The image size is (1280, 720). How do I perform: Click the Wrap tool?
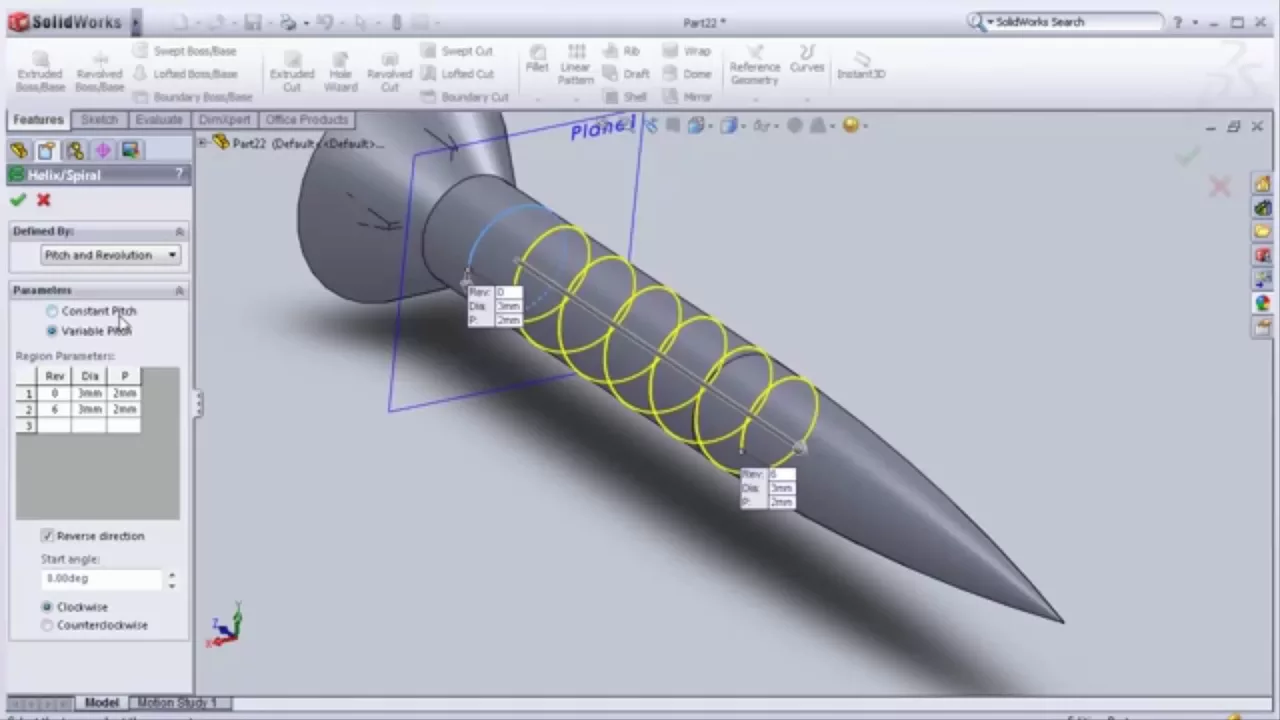[x=687, y=51]
